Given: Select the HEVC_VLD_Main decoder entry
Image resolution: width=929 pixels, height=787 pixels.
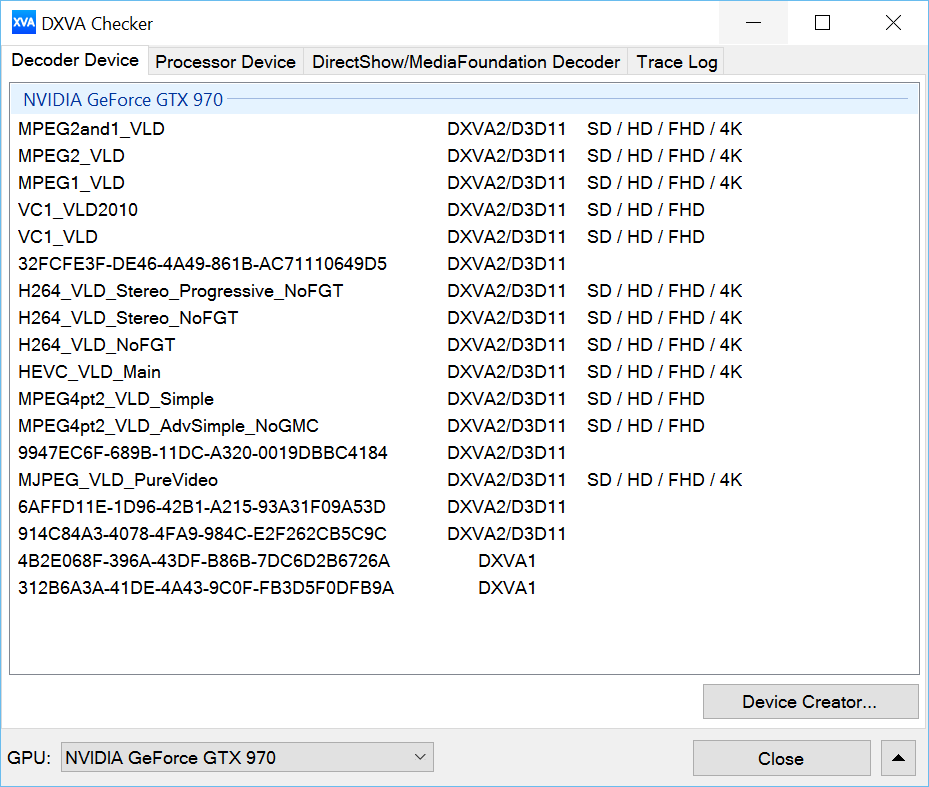Looking at the screenshot, I should tap(90, 372).
